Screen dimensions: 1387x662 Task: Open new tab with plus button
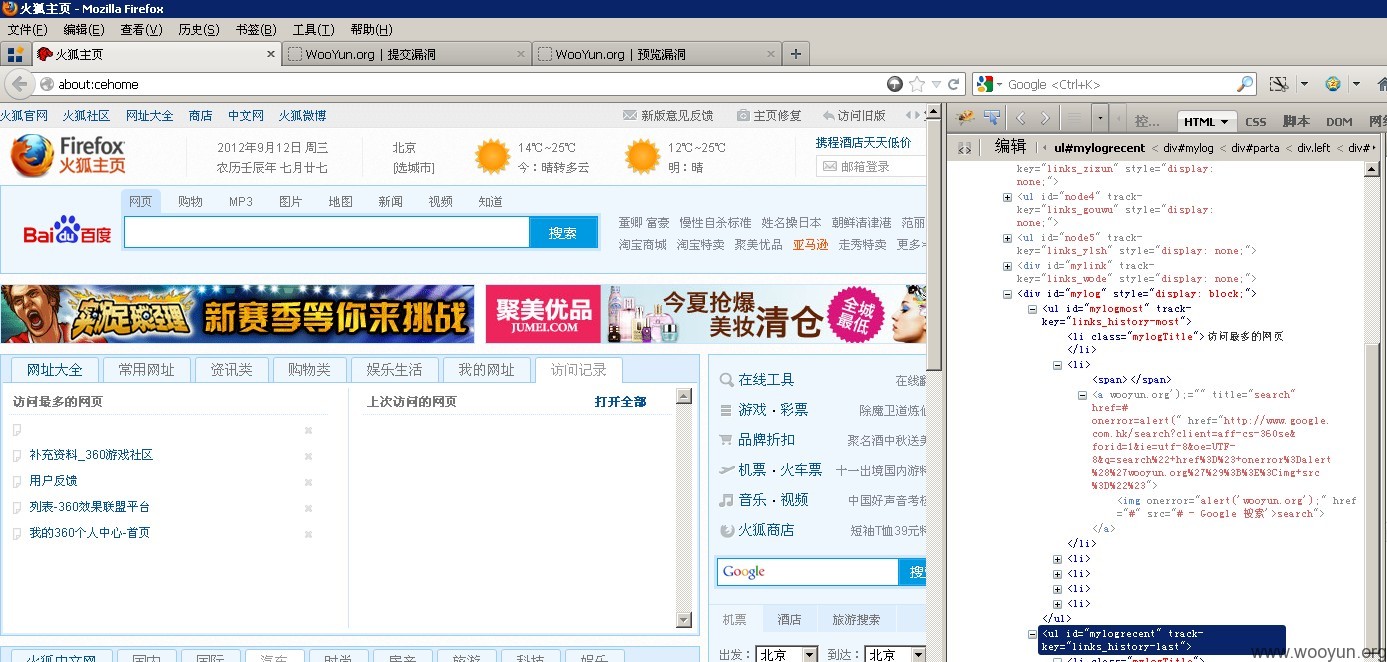(x=795, y=54)
